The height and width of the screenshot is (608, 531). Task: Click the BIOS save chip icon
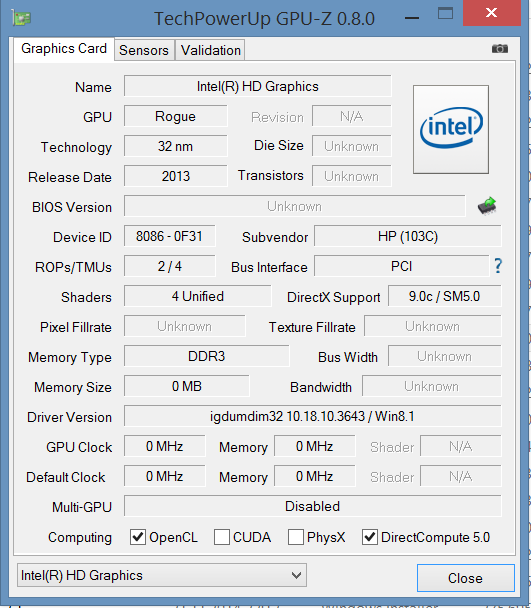coord(487,206)
